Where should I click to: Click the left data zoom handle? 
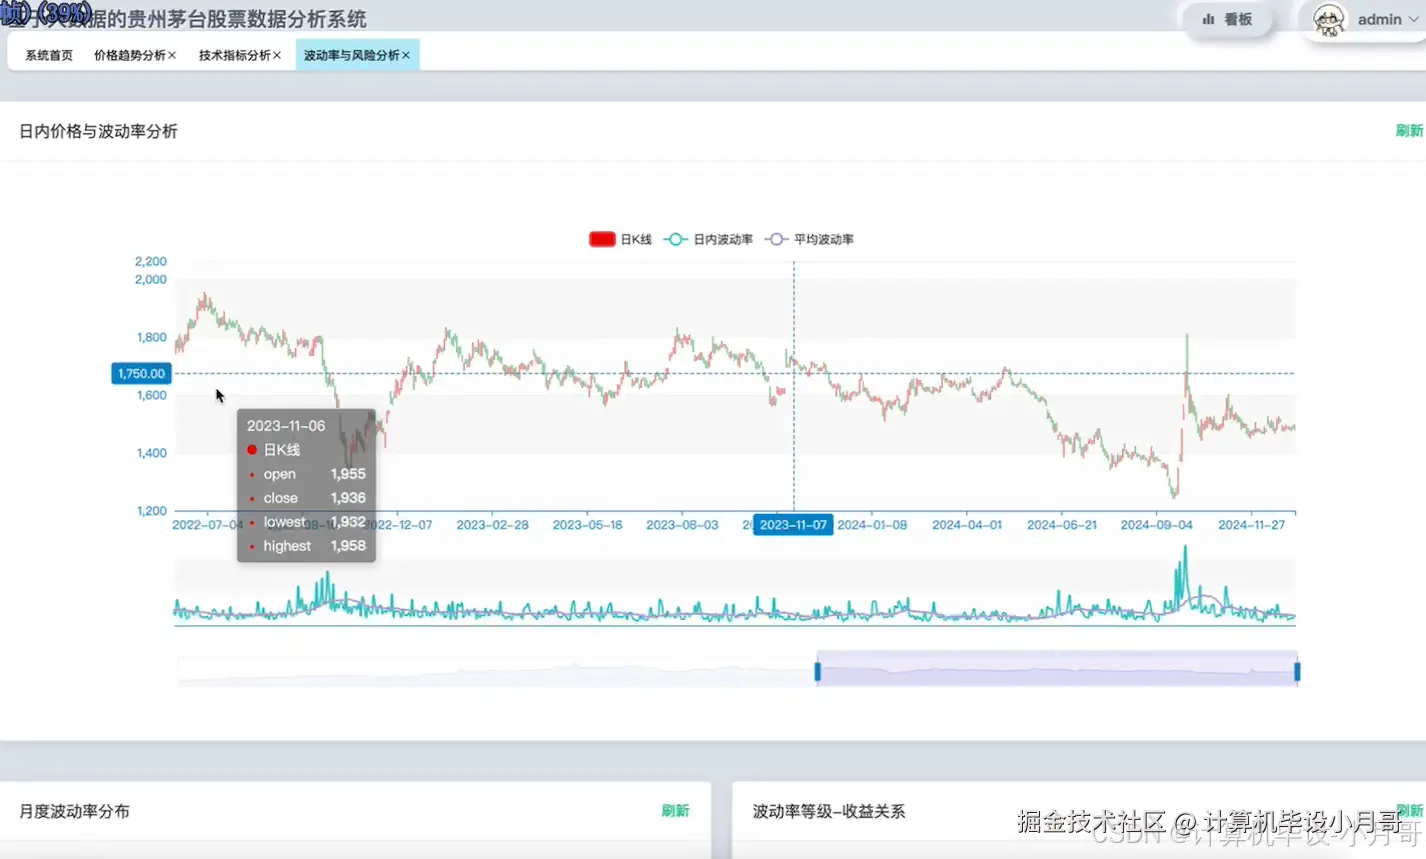tap(817, 671)
